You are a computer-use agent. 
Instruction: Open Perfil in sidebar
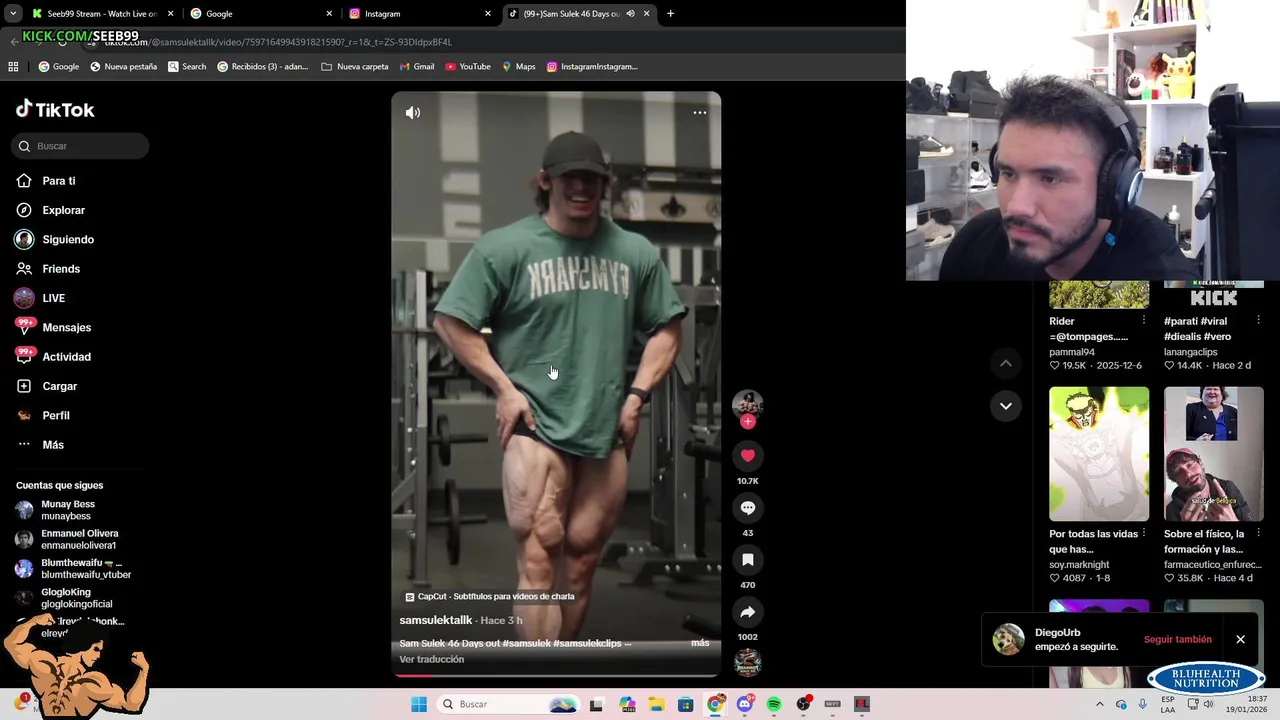click(55, 415)
